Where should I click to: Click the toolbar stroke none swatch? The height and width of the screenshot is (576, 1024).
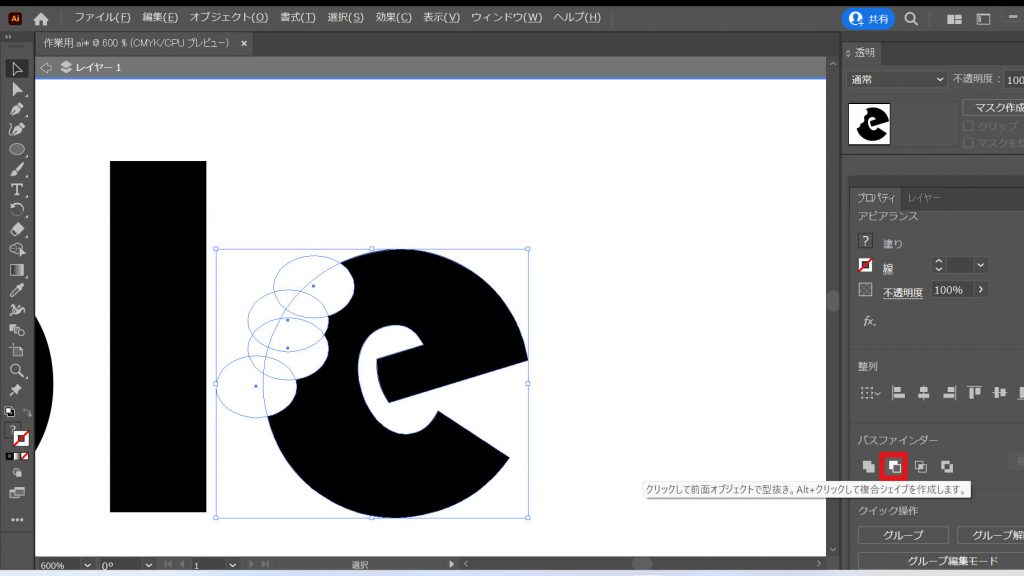(22, 439)
